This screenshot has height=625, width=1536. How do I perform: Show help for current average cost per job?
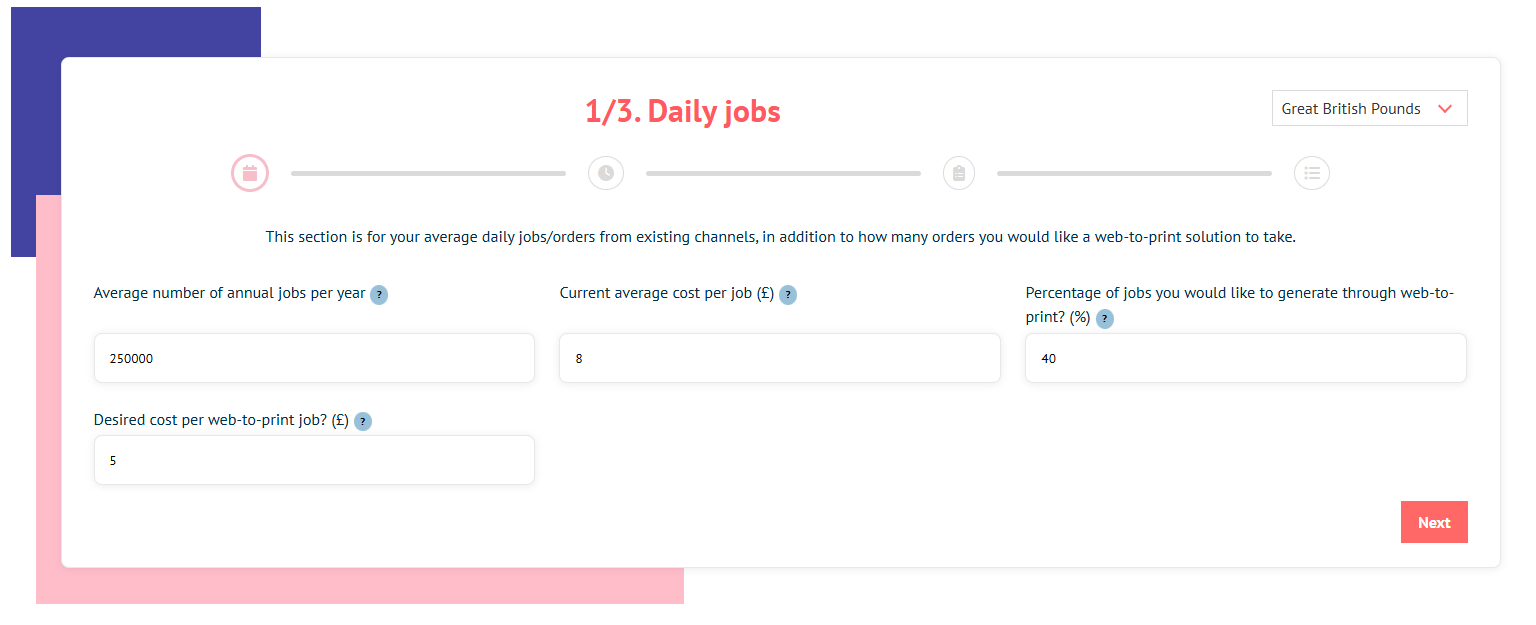point(788,295)
